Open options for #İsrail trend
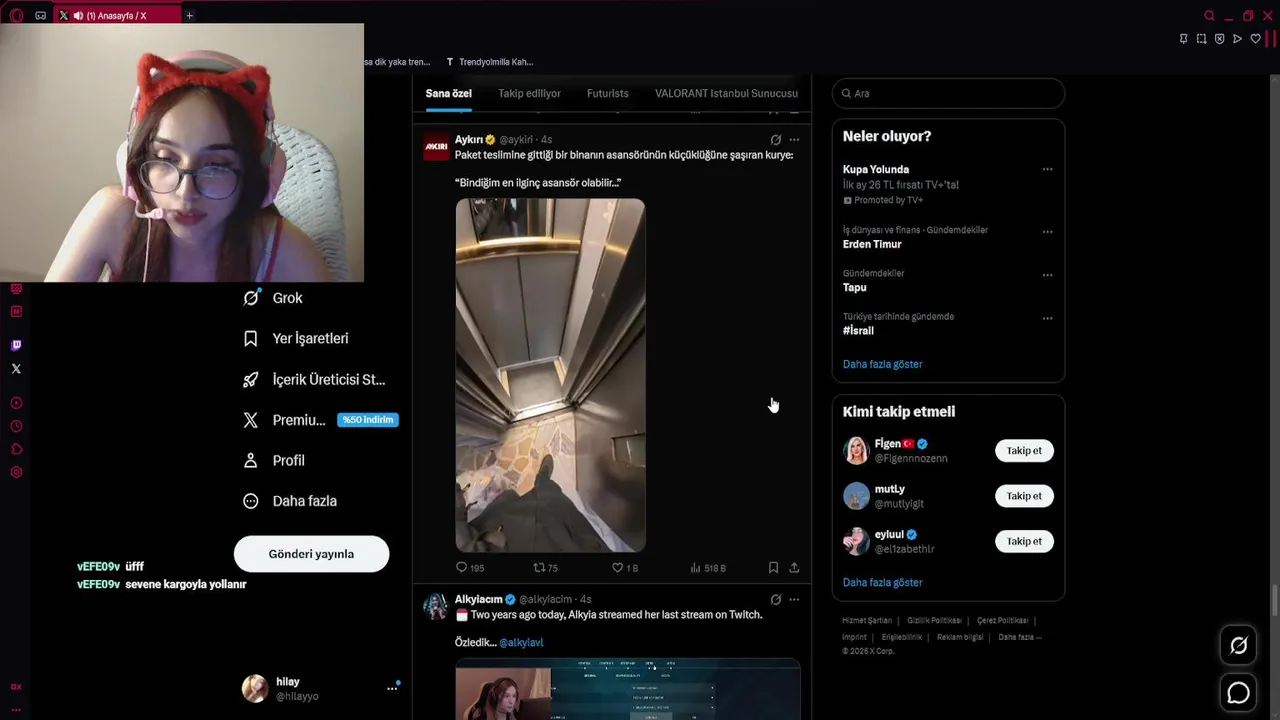The image size is (1280, 720). click(x=1047, y=318)
